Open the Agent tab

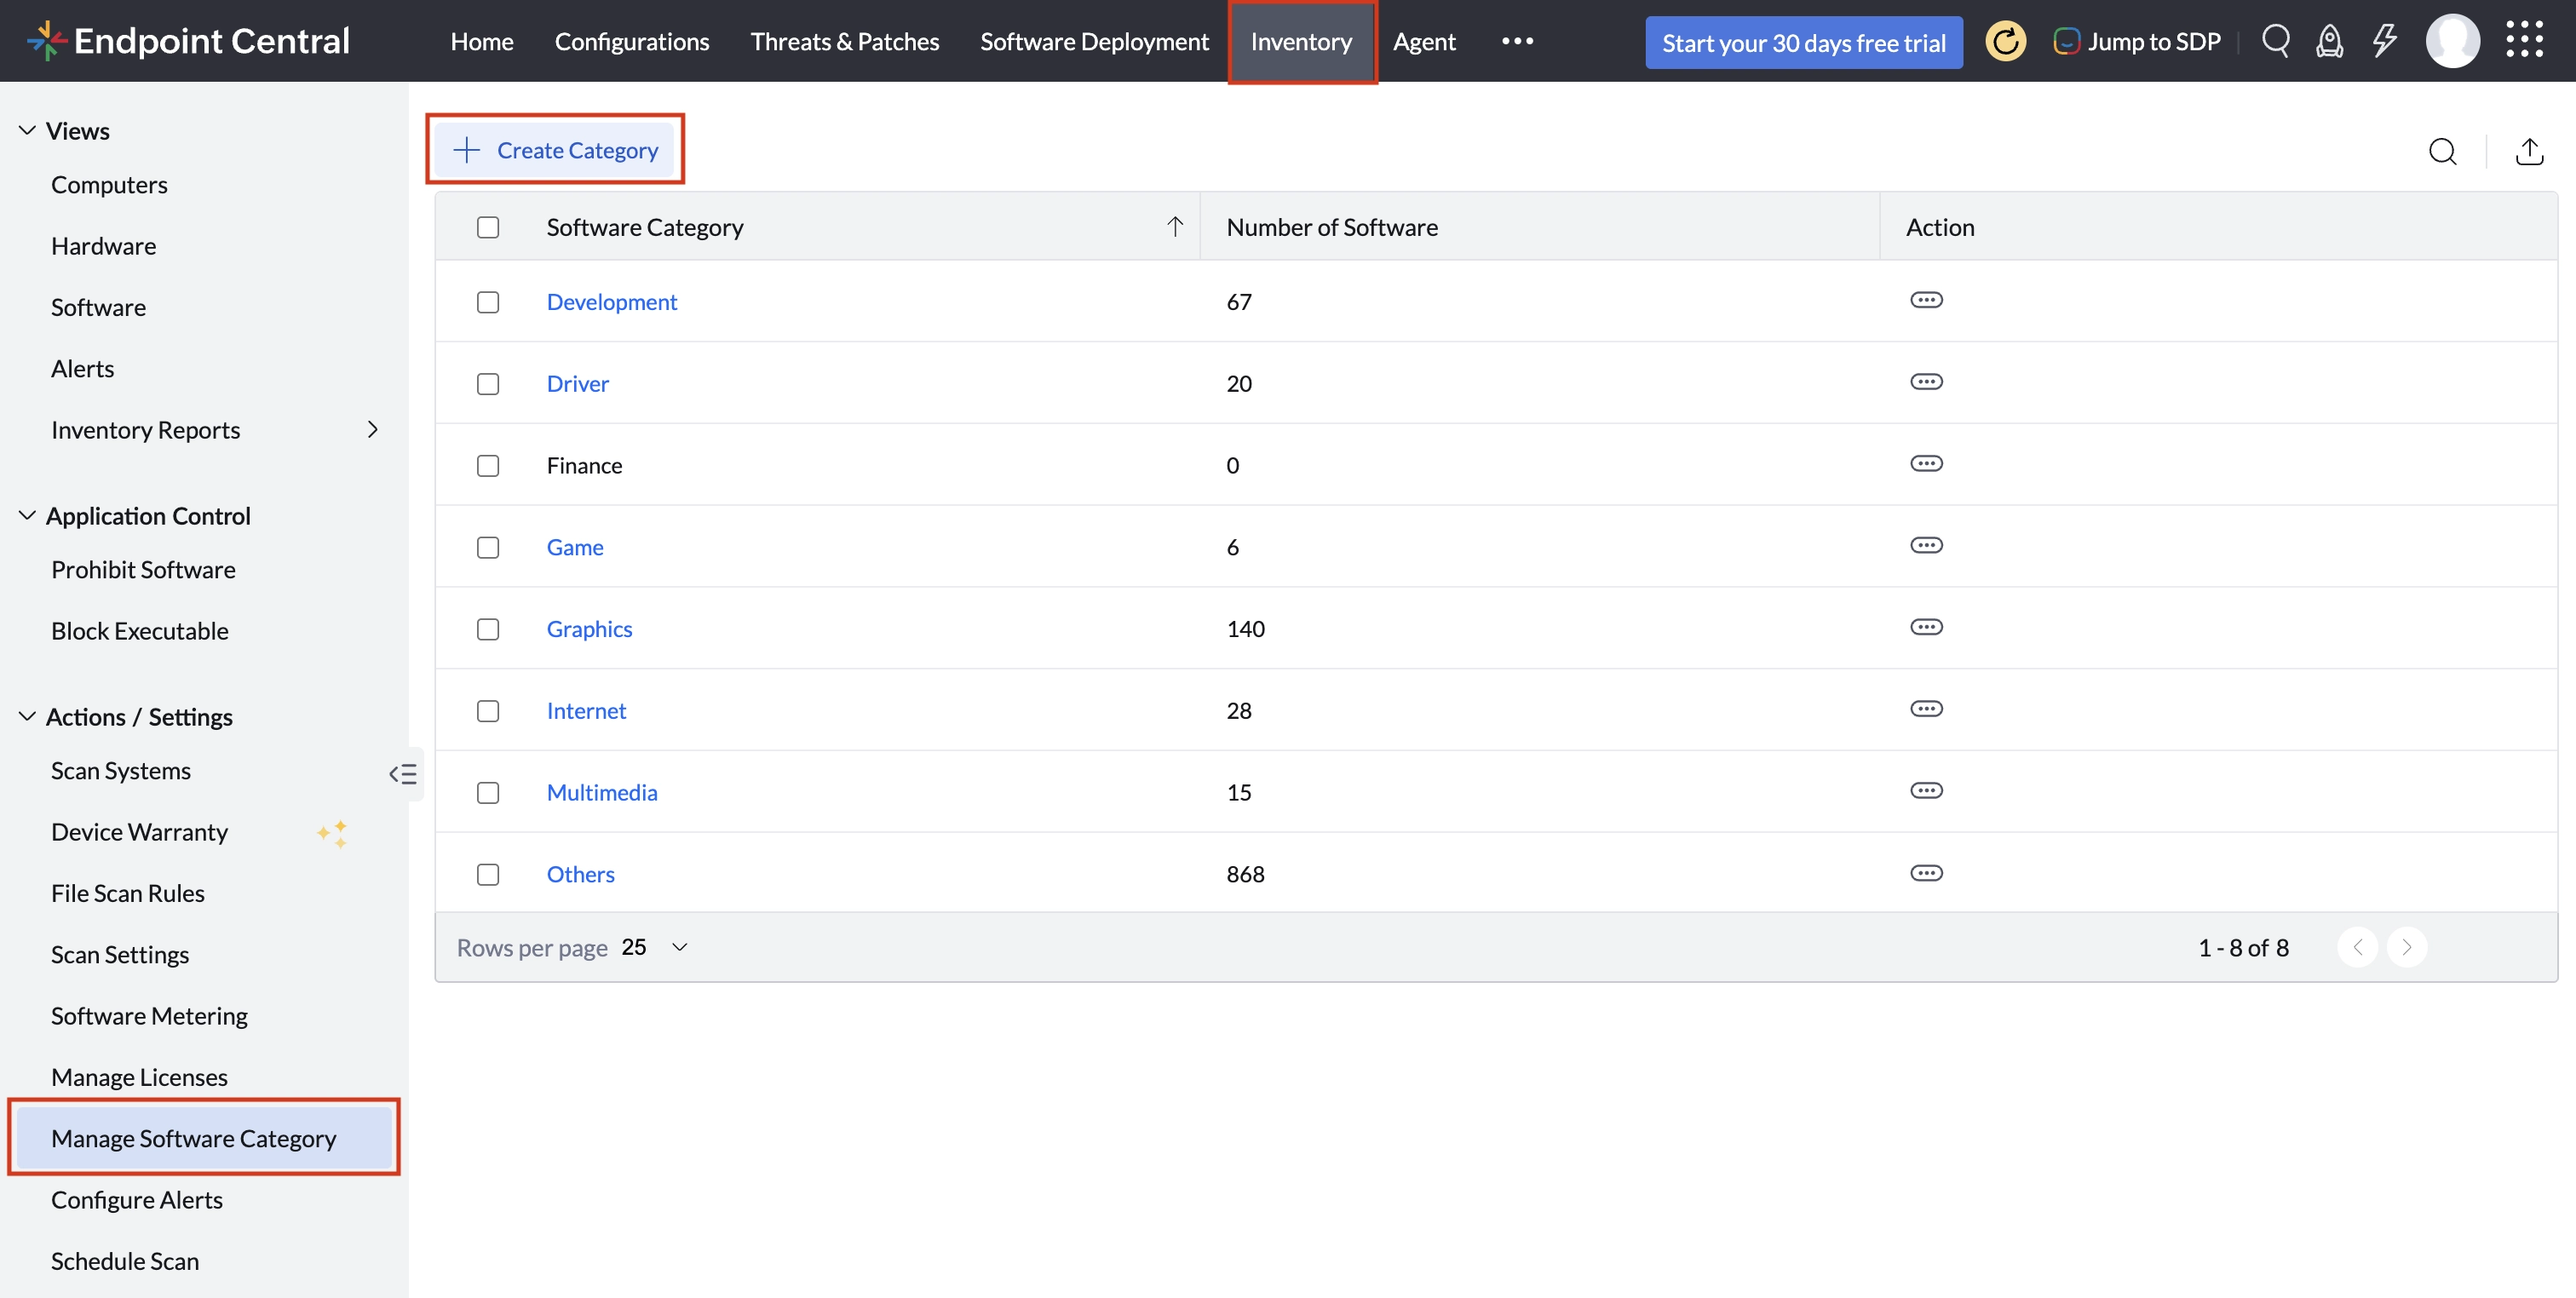pyautogui.click(x=1424, y=41)
